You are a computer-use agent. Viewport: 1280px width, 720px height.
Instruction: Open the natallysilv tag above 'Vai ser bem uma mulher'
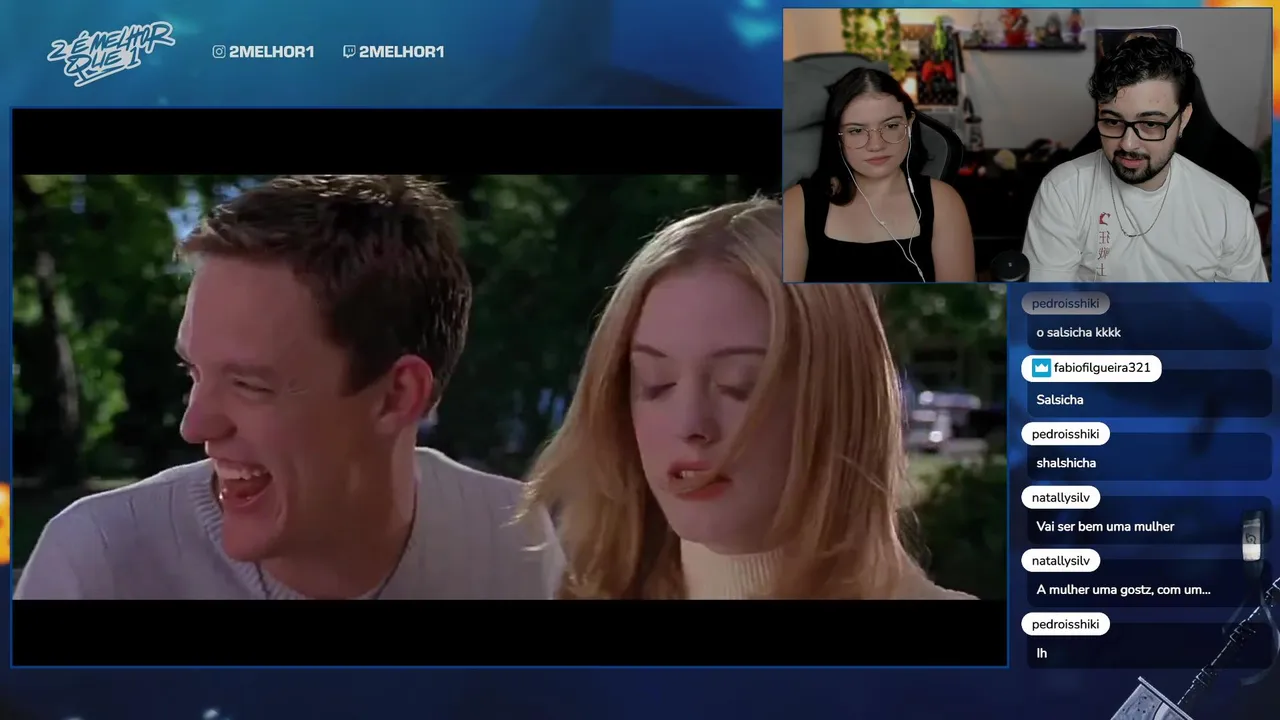(x=1060, y=497)
